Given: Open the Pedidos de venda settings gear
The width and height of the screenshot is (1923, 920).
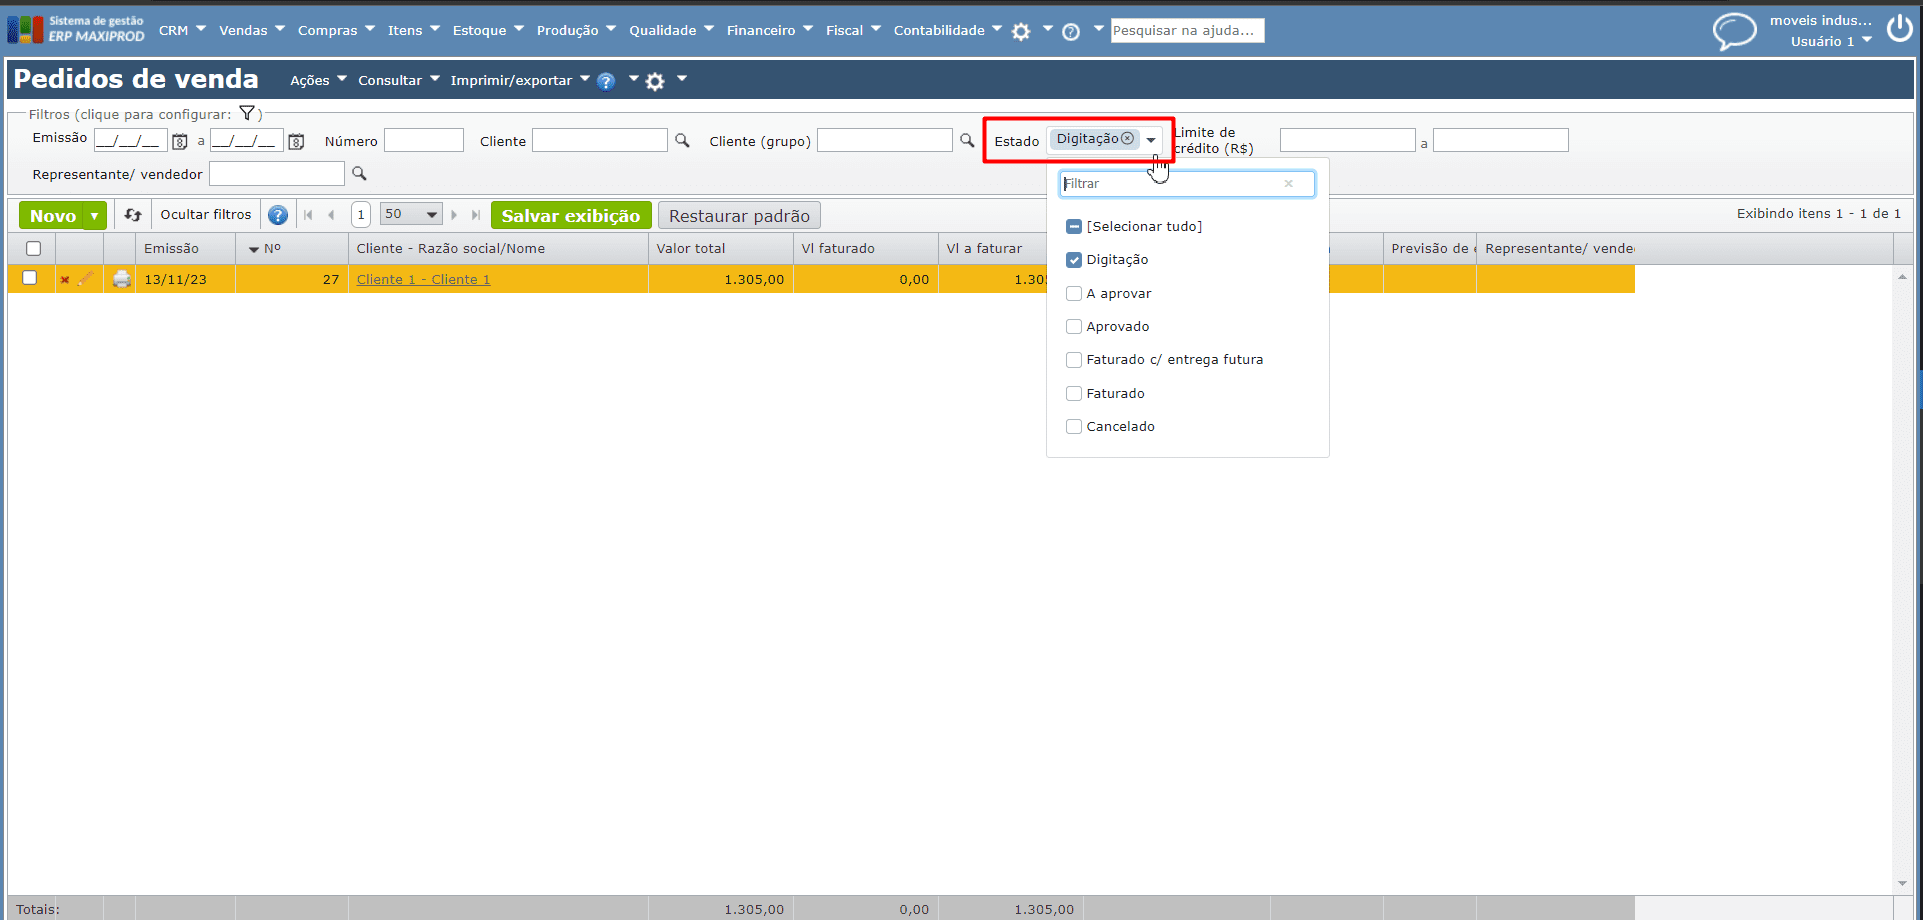Looking at the screenshot, I should (655, 81).
